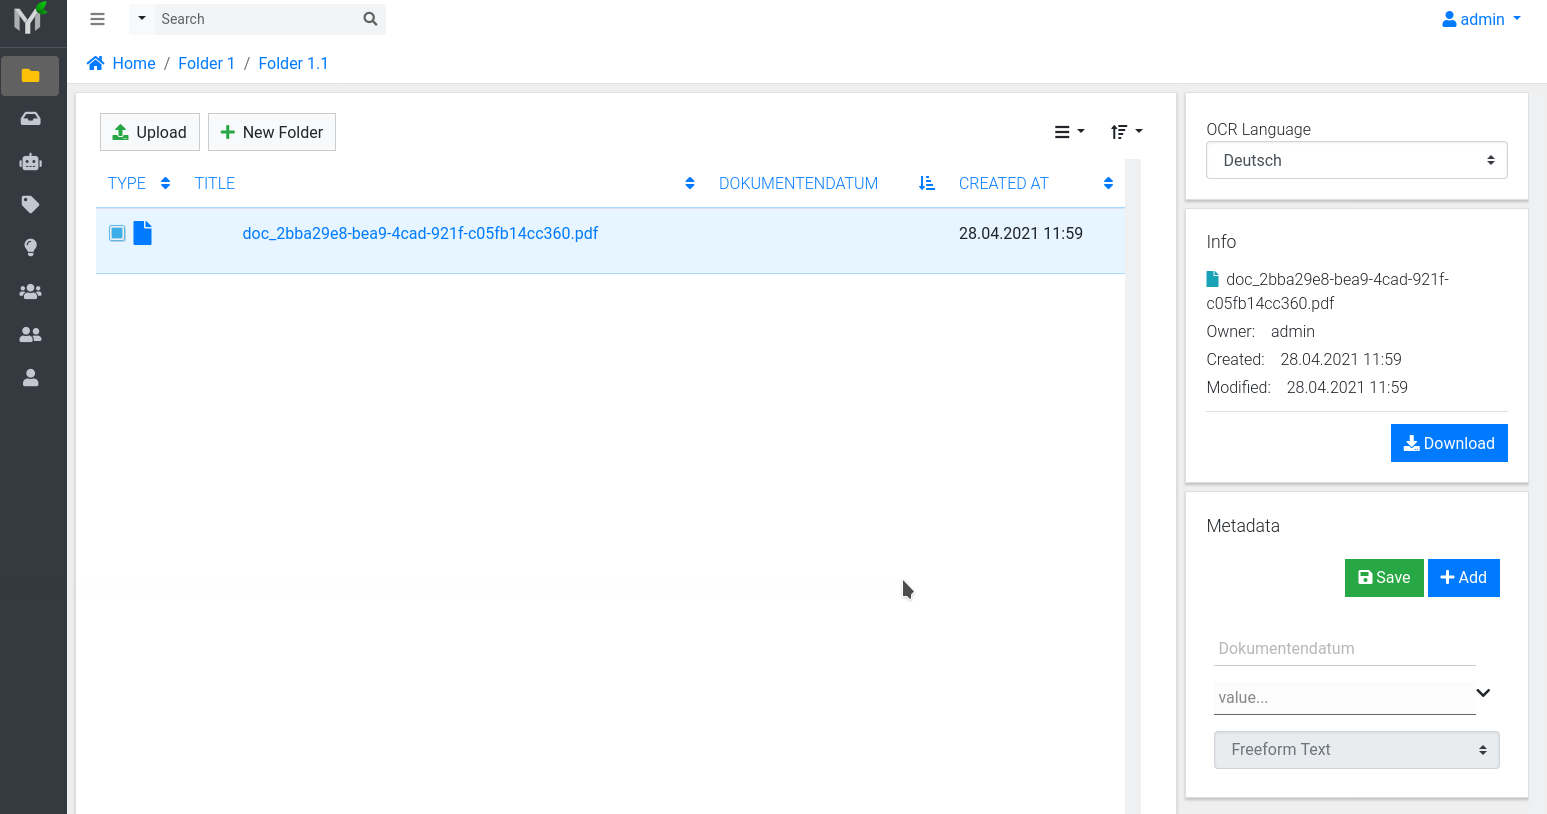
Task: Open the lightbulb sidebar icon
Action: coord(30,248)
